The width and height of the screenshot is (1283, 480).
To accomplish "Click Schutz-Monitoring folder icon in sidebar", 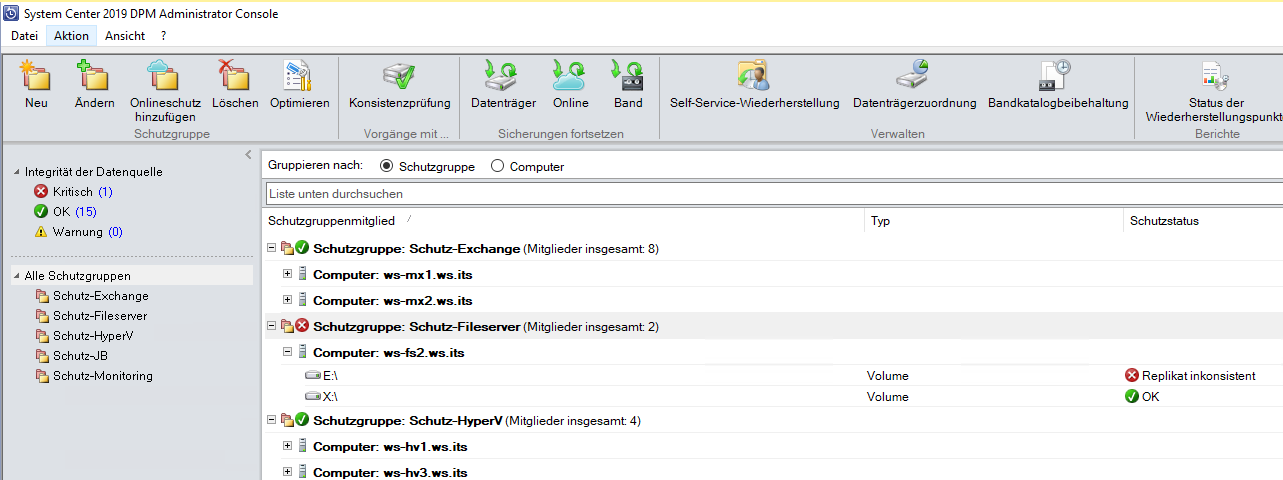I will click(x=42, y=376).
